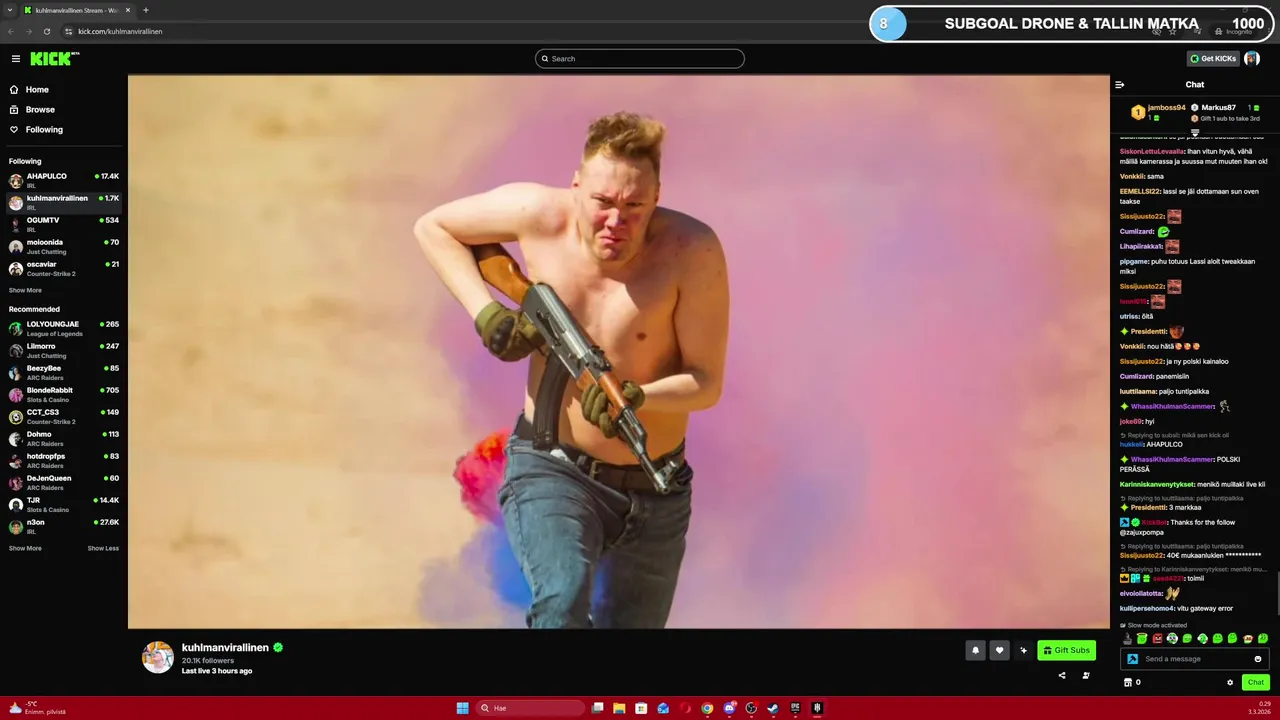Click the blue hammer badge in chat input
Viewport: 1280px width, 720px height.
[1132, 659]
